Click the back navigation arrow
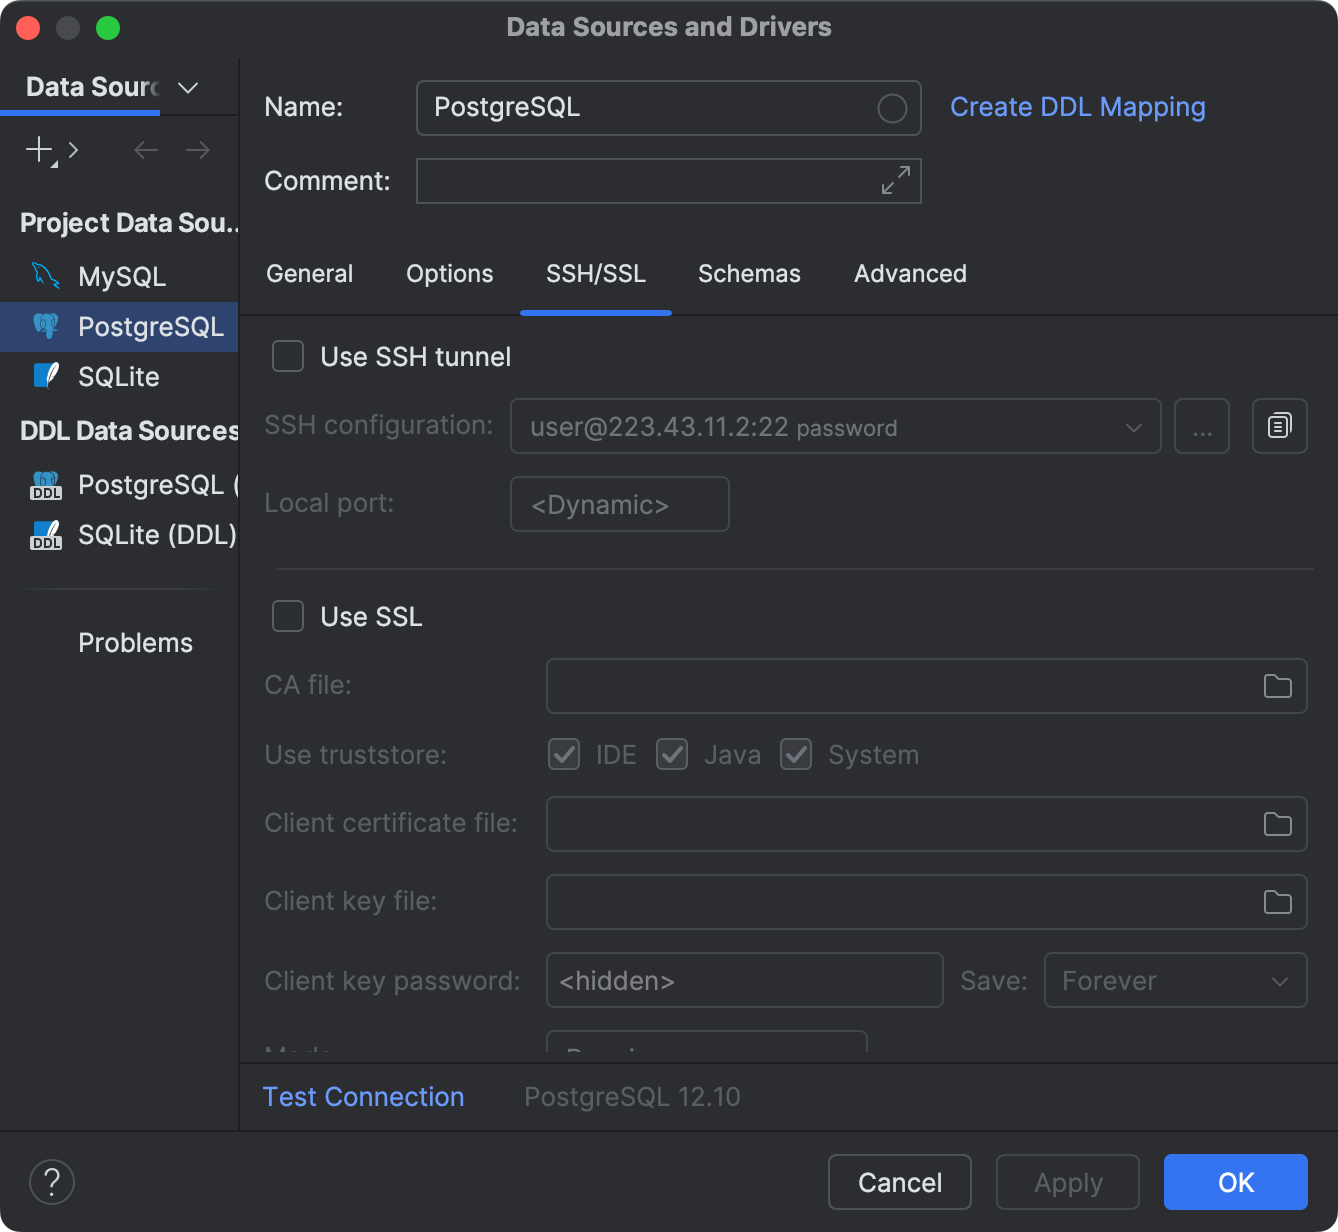The width and height of the screenshot is (1338, 1232). (x=145, y=150)
